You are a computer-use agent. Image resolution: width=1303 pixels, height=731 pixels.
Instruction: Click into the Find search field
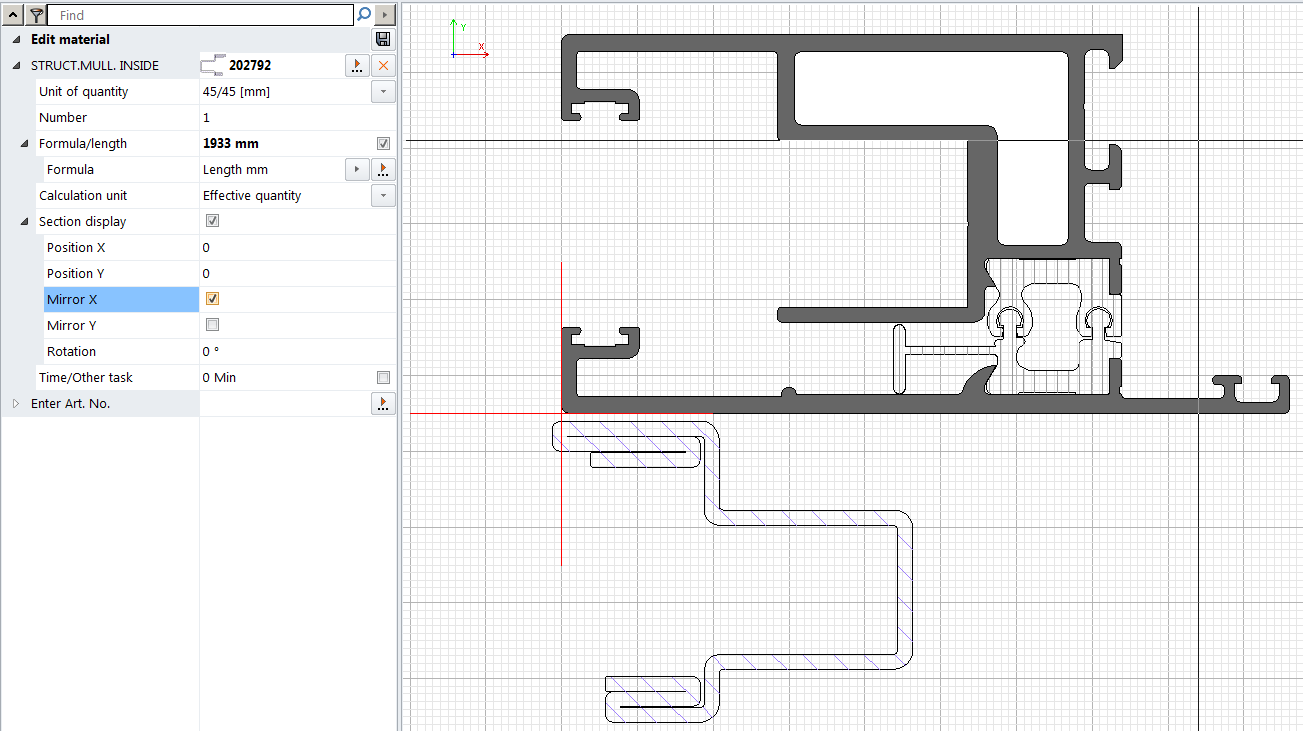coord(200,15)
